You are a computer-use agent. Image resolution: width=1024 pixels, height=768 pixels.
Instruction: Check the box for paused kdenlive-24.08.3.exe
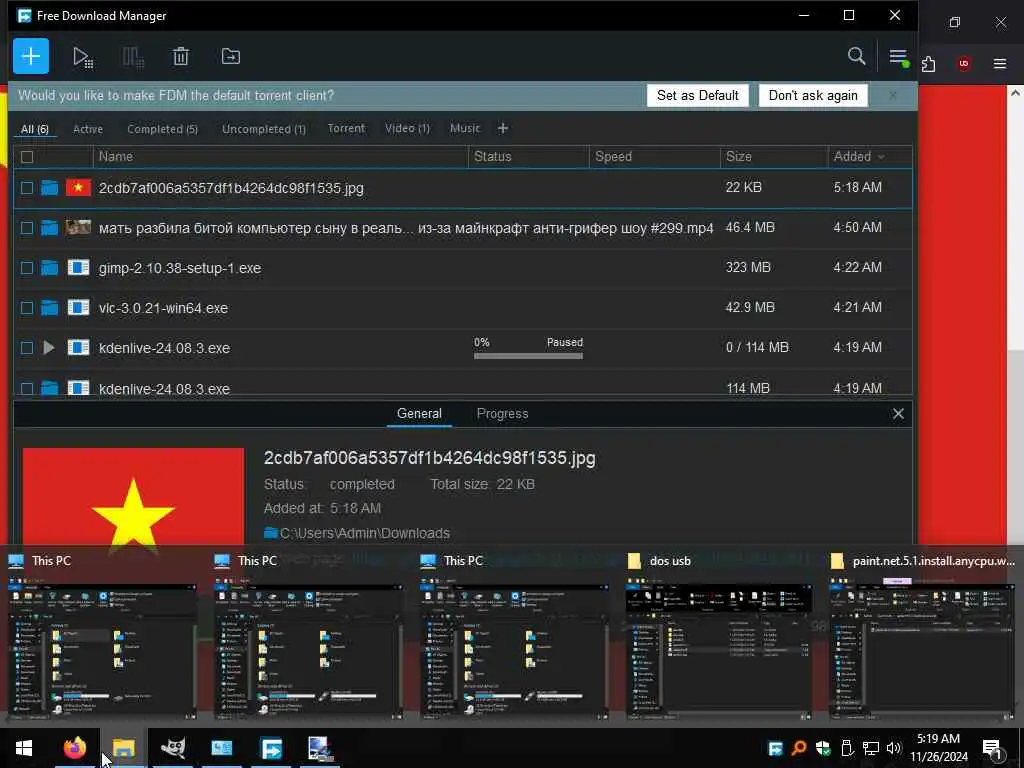(x=27, y=347)
